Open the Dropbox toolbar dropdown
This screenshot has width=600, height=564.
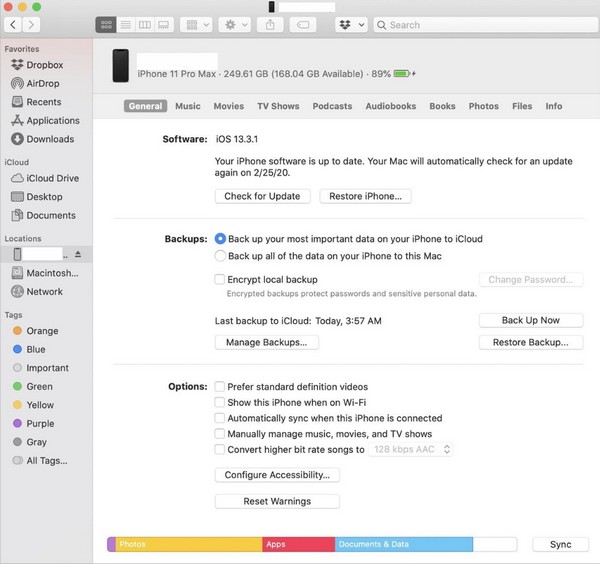click(351, 25)
